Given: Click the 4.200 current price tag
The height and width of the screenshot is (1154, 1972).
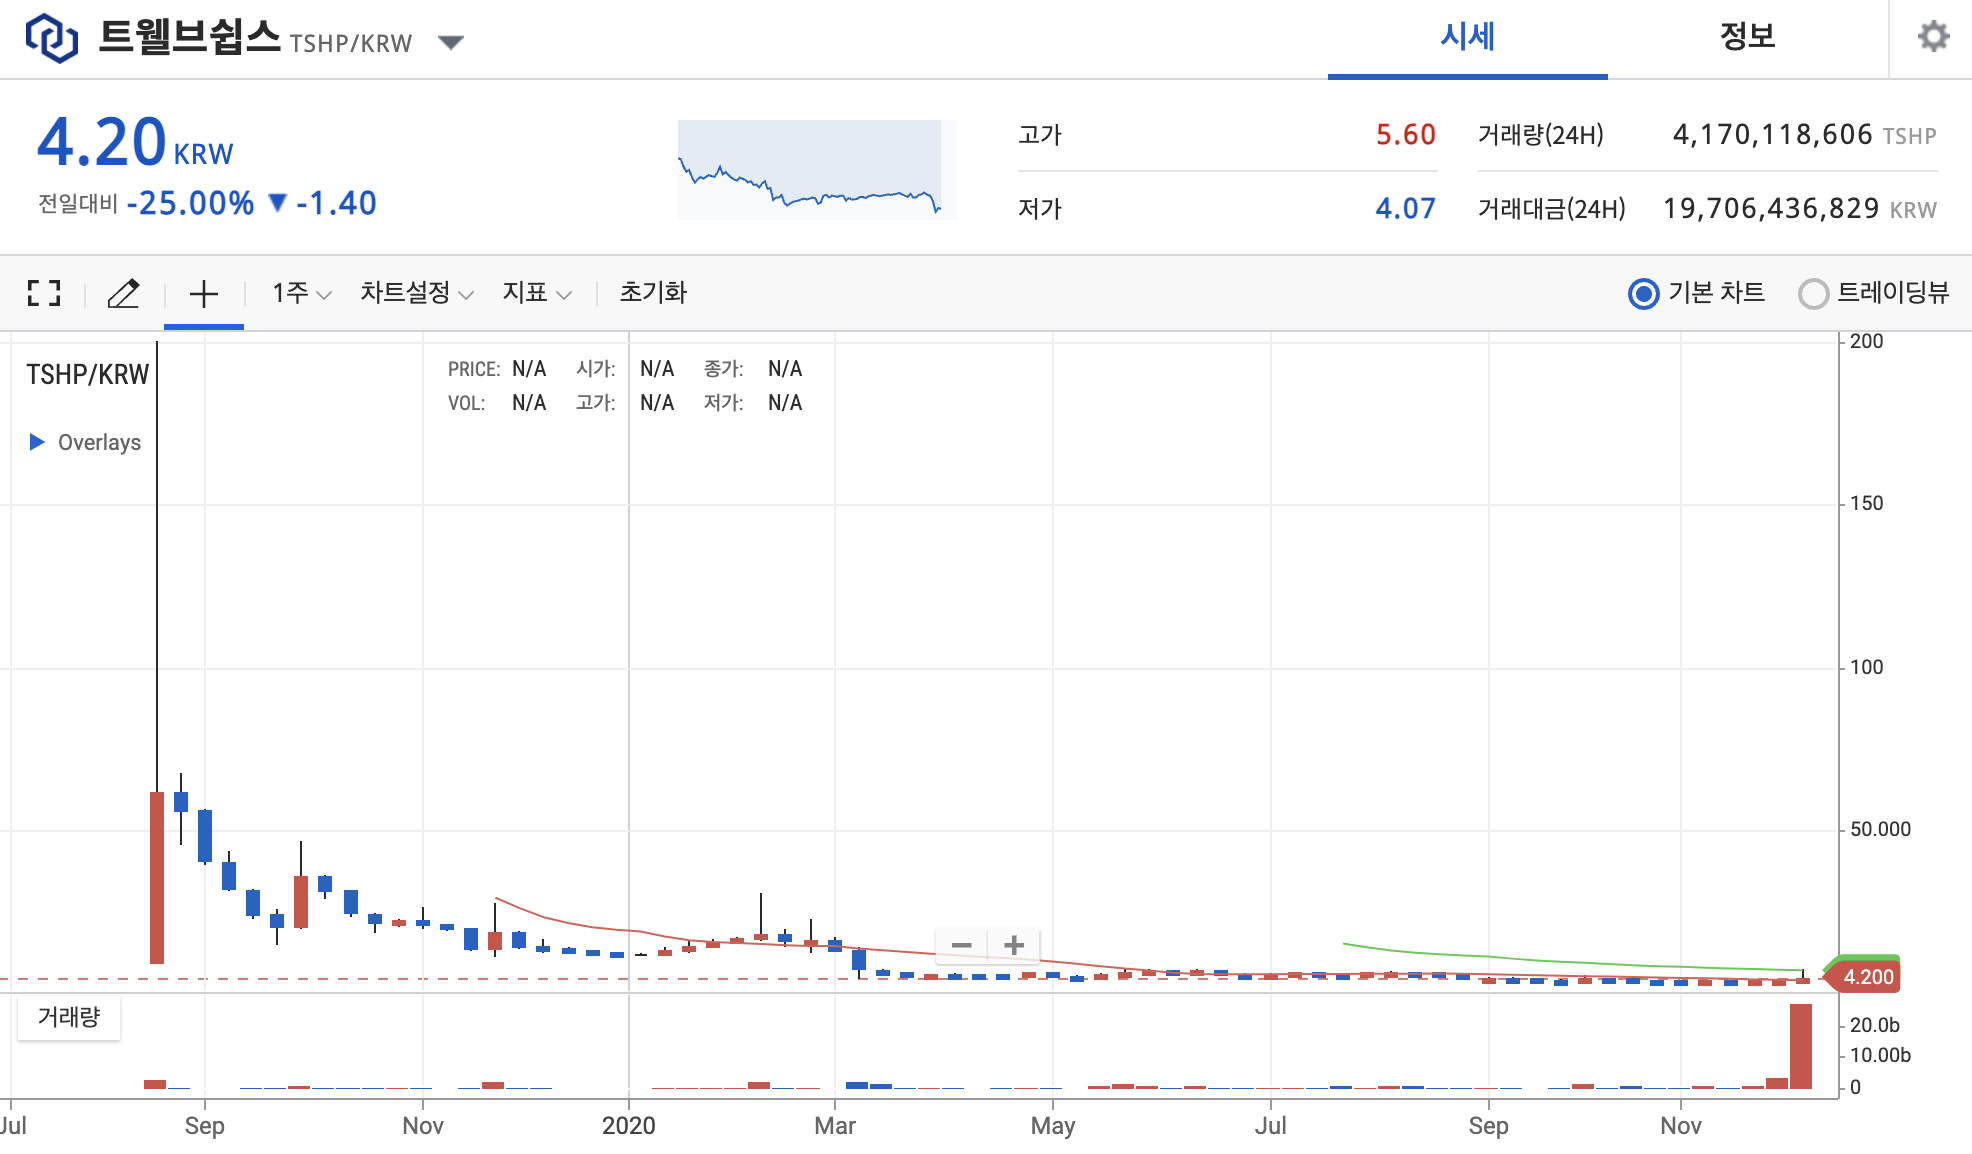Looking at the screenshot, I should (x=1867, y=977).
